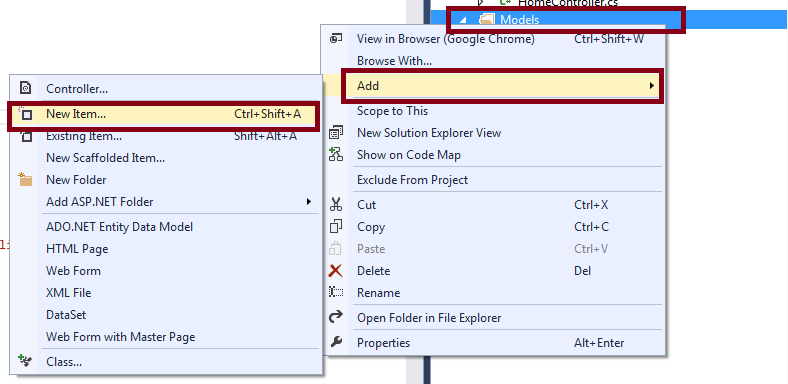Choose New Scaffolded Item...
788x384 pixels.
point(106,158)
